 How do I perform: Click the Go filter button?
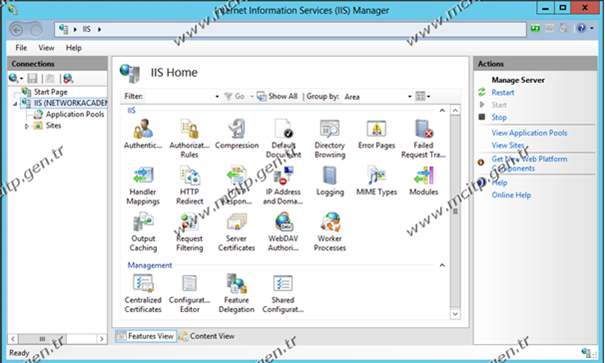235,96
